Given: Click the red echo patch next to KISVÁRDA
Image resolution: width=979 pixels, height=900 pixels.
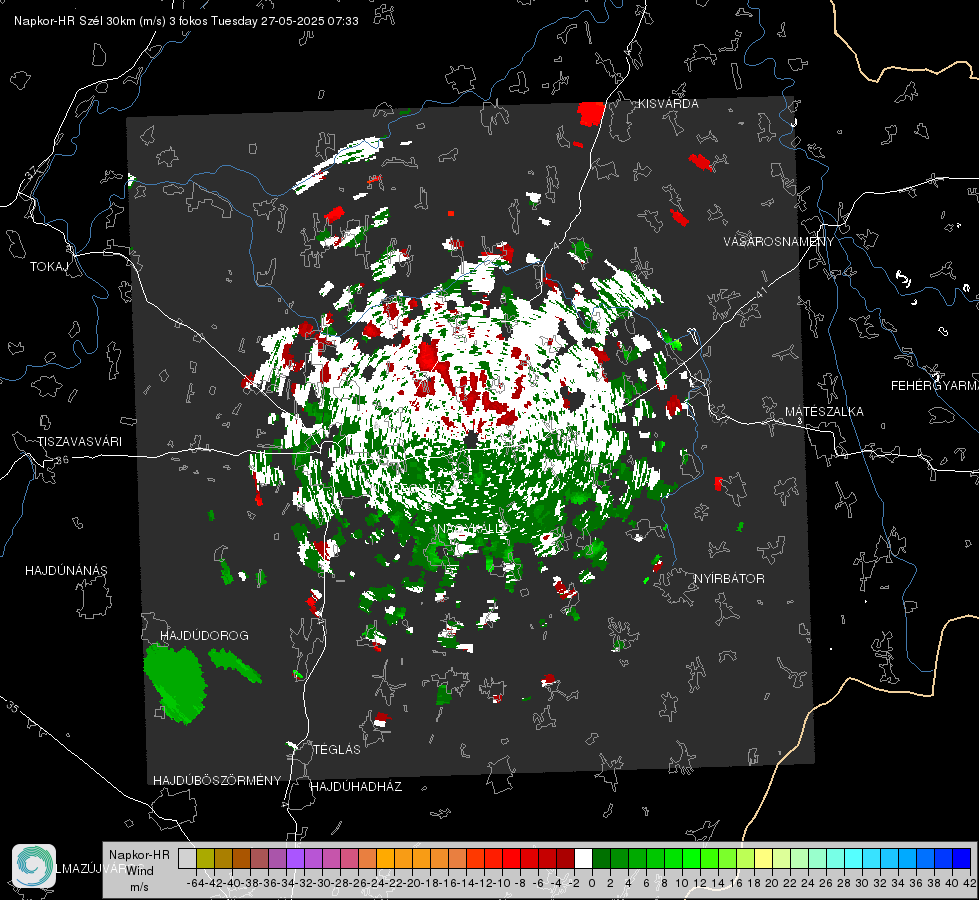Looking at the screenshot, I should (591, 114).
